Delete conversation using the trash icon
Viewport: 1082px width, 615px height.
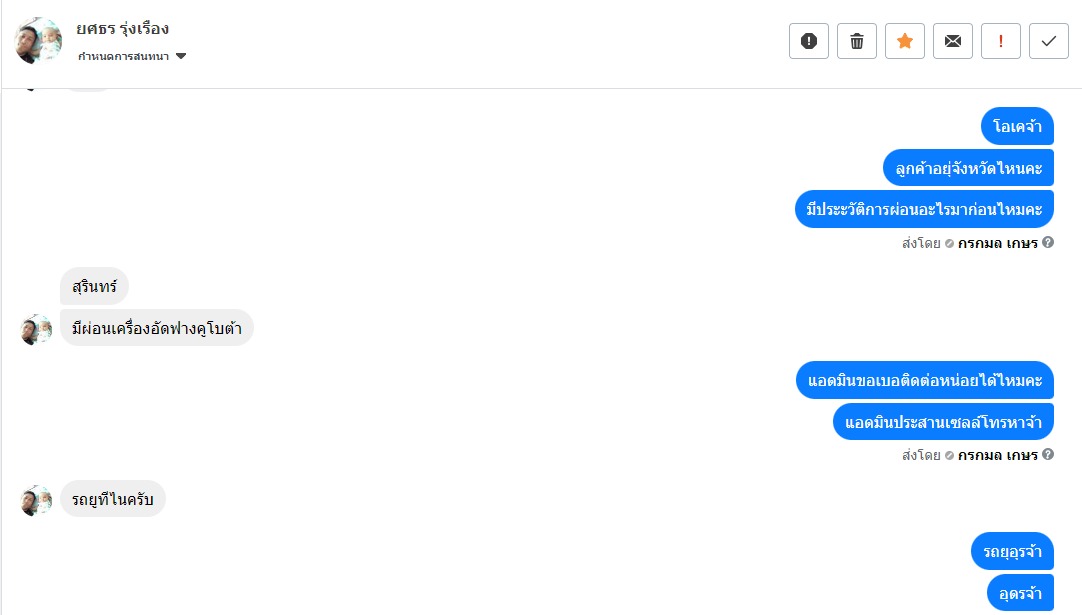pos(857,41)
